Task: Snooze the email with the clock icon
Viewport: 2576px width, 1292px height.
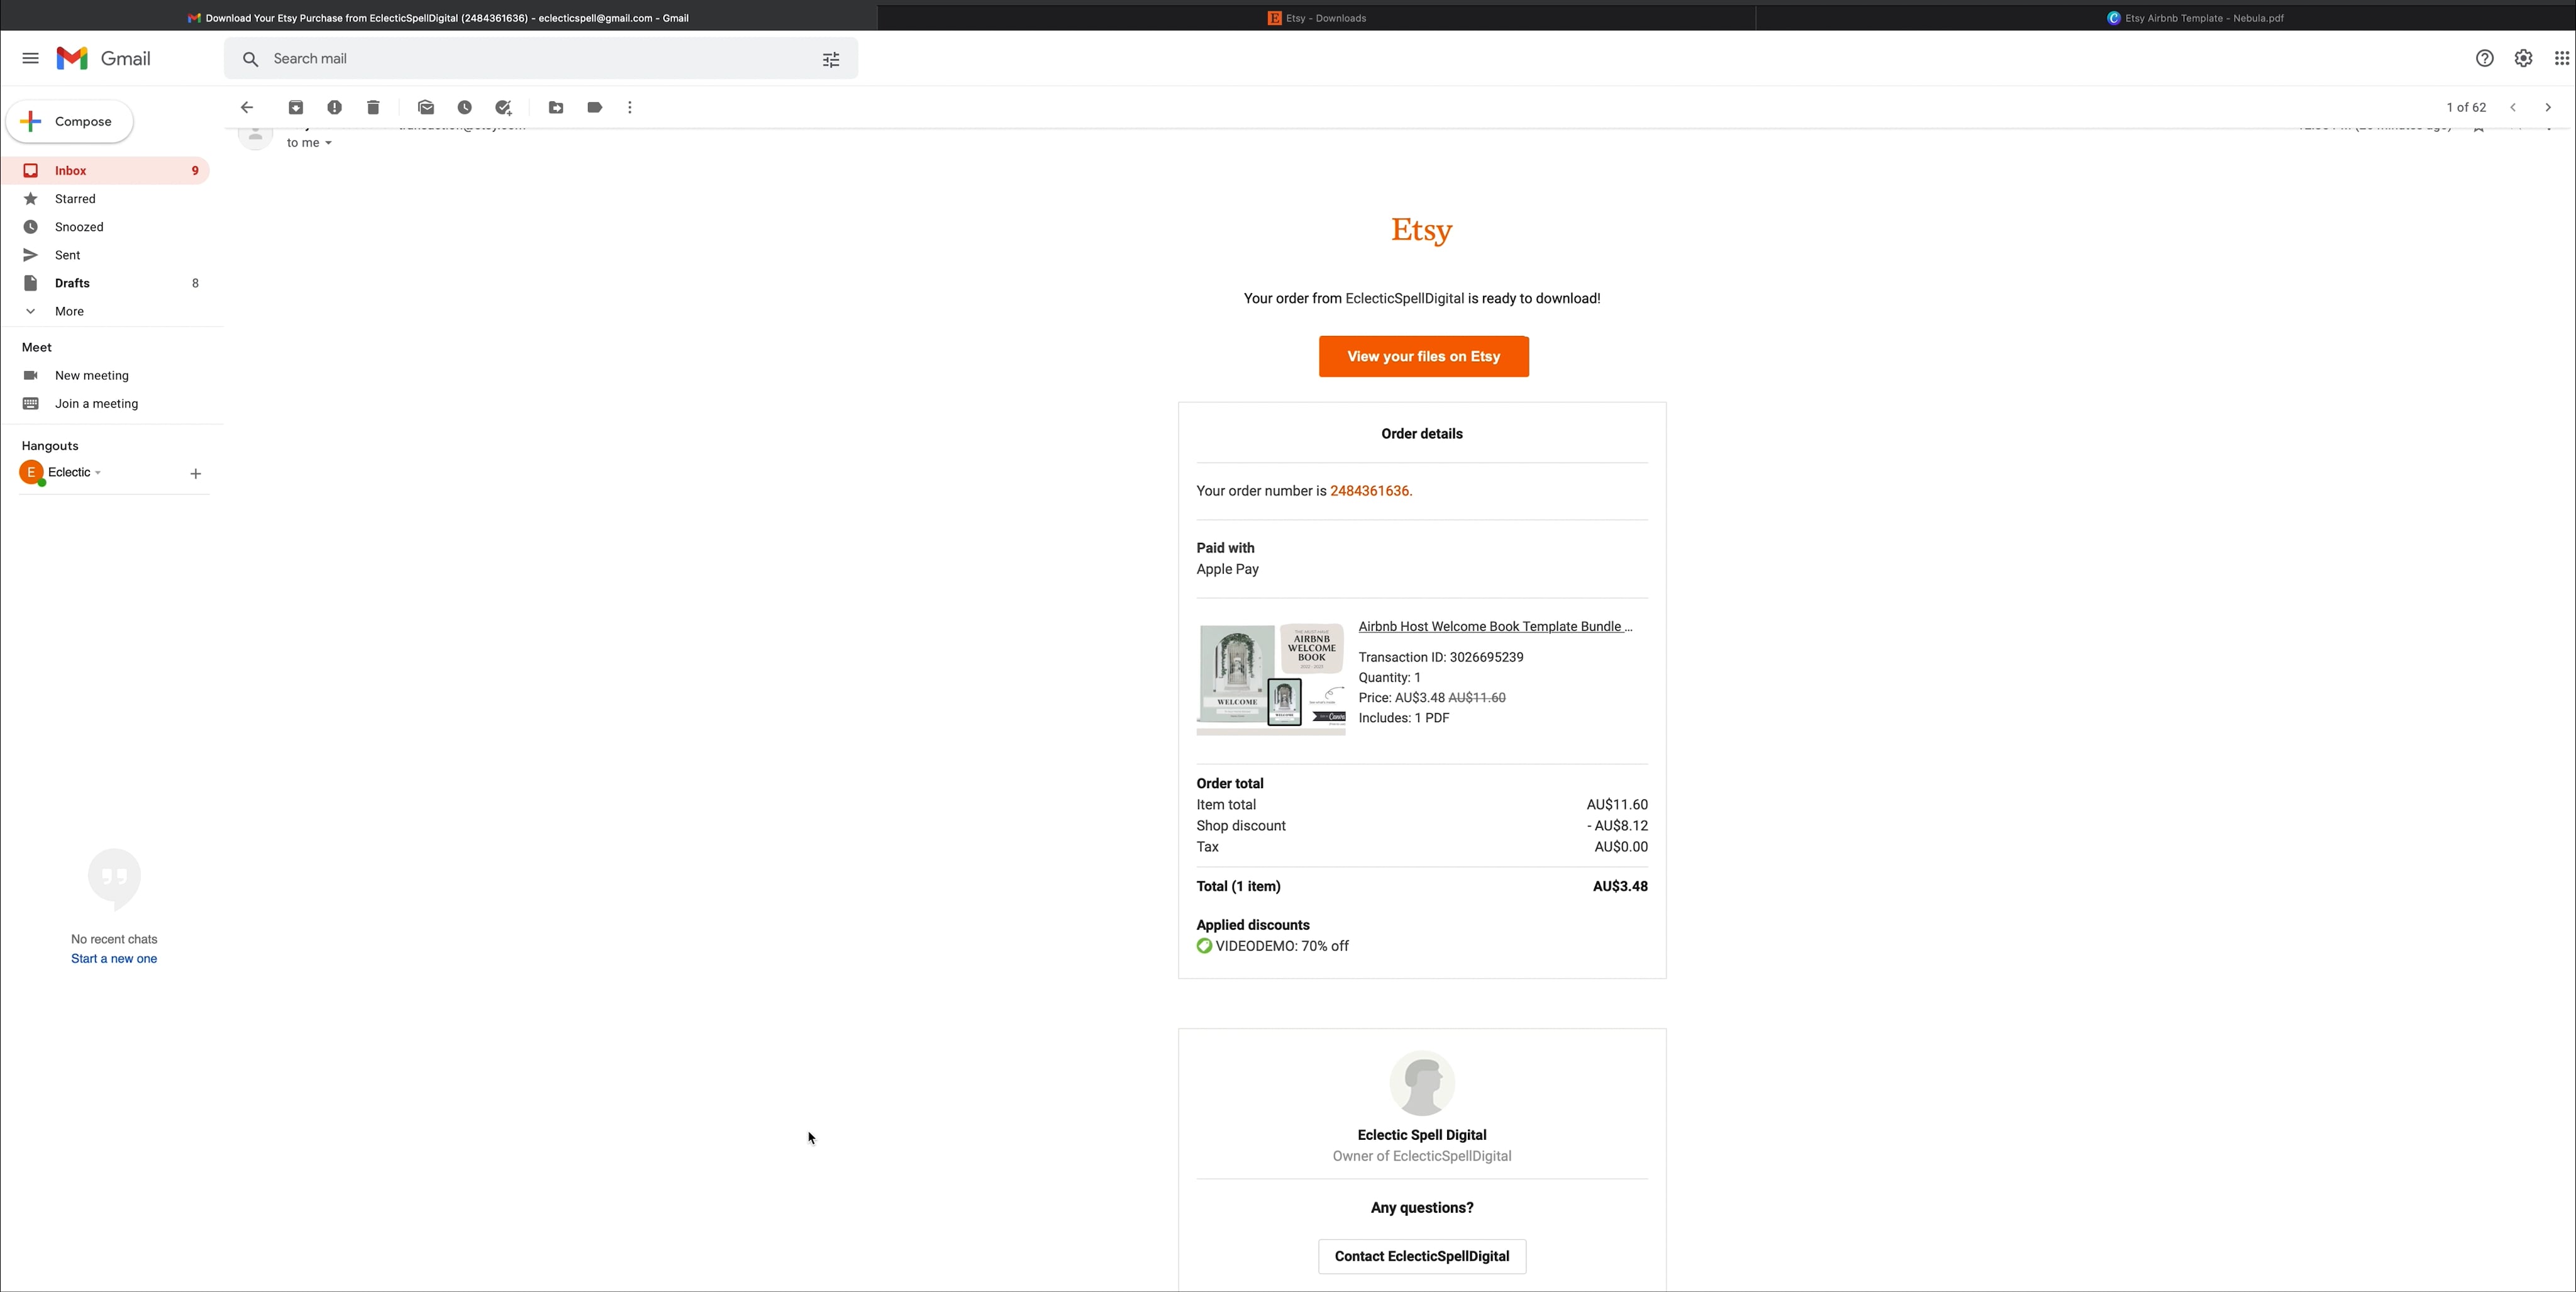Action: [465, 107]
